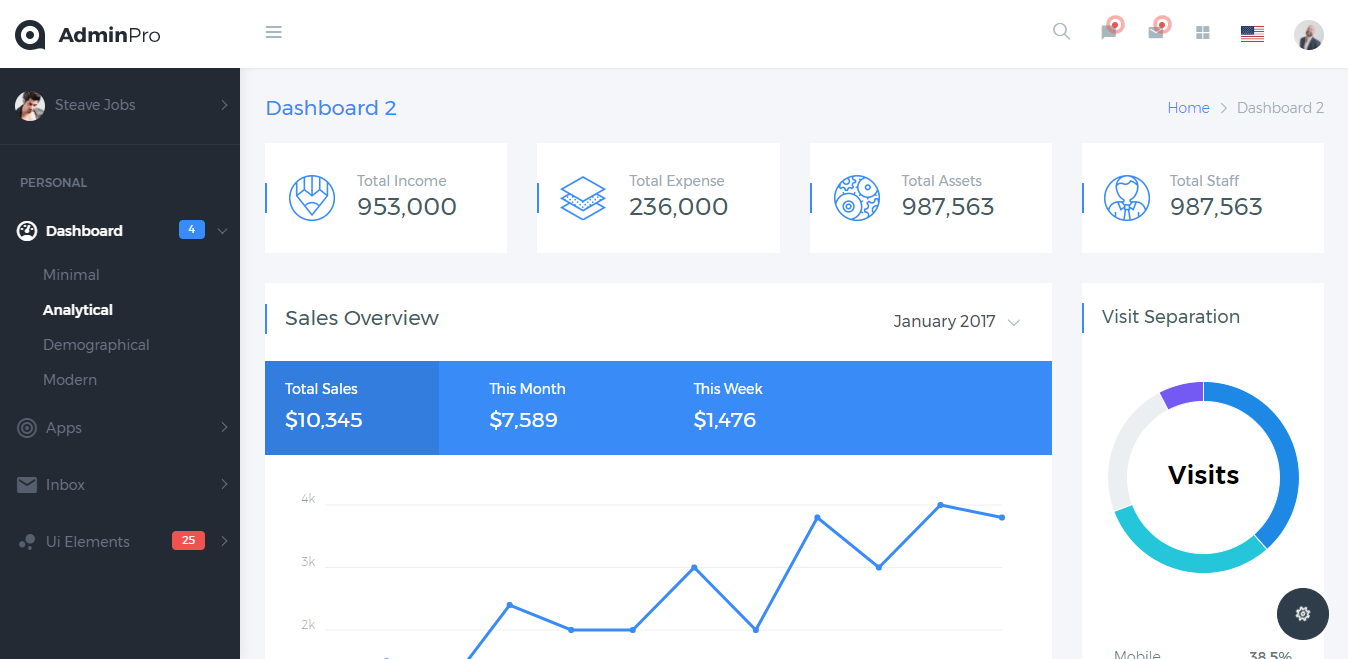Expand the Ui Elements menu chevron
Viewport: 1348px width, 659px height.
tap(224, 541)
